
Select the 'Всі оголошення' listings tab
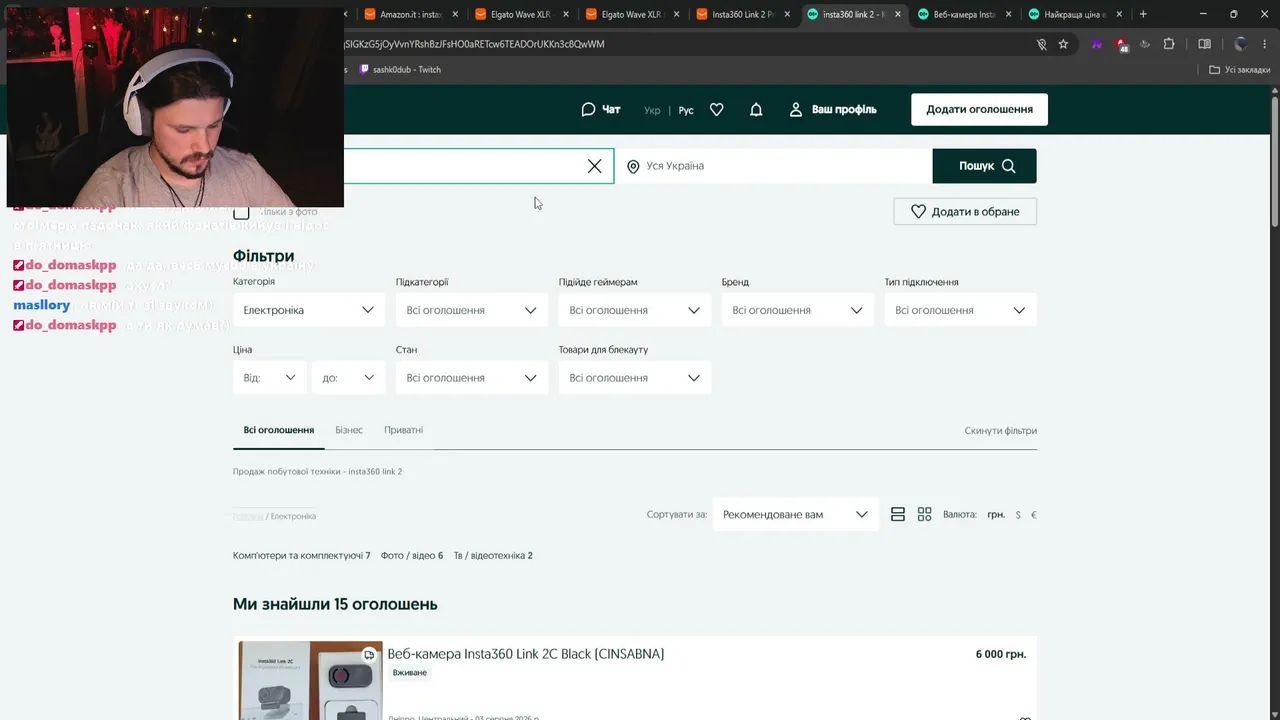tap(279, 430)
